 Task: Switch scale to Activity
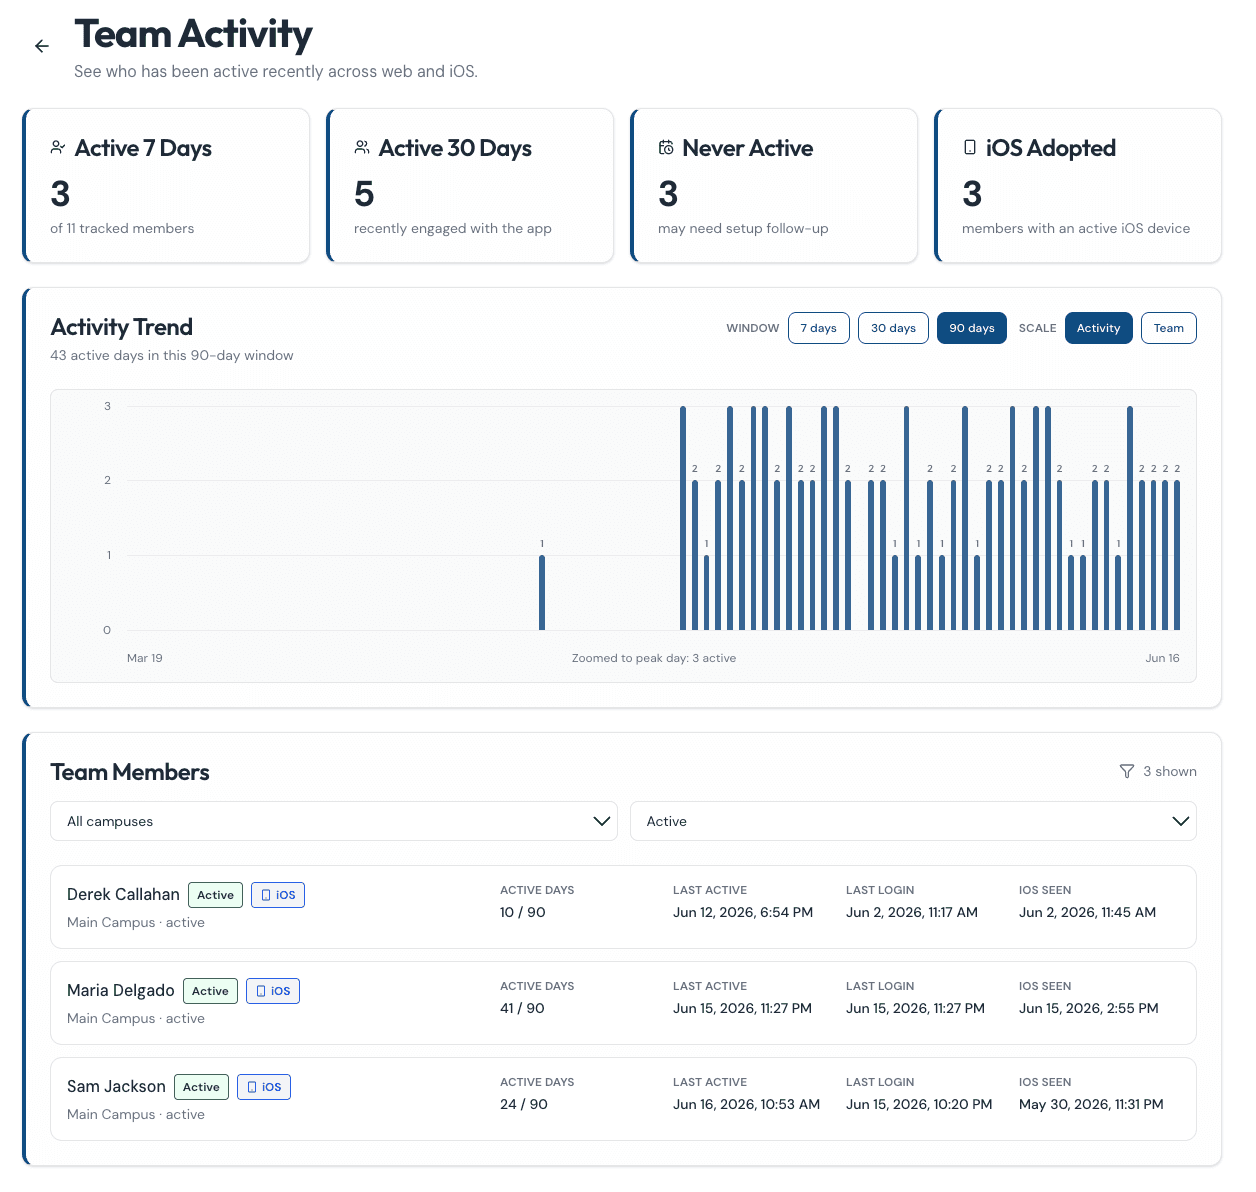pyautogui.click(x=1099, y=328)
